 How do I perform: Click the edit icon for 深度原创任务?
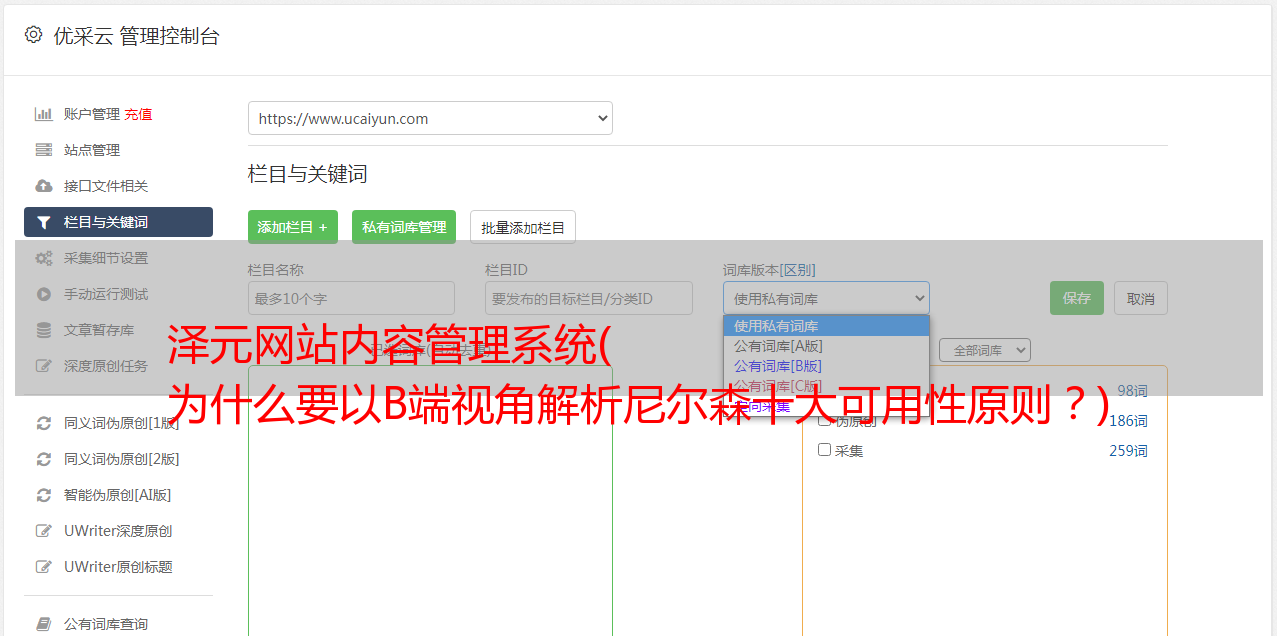(44, 366)
